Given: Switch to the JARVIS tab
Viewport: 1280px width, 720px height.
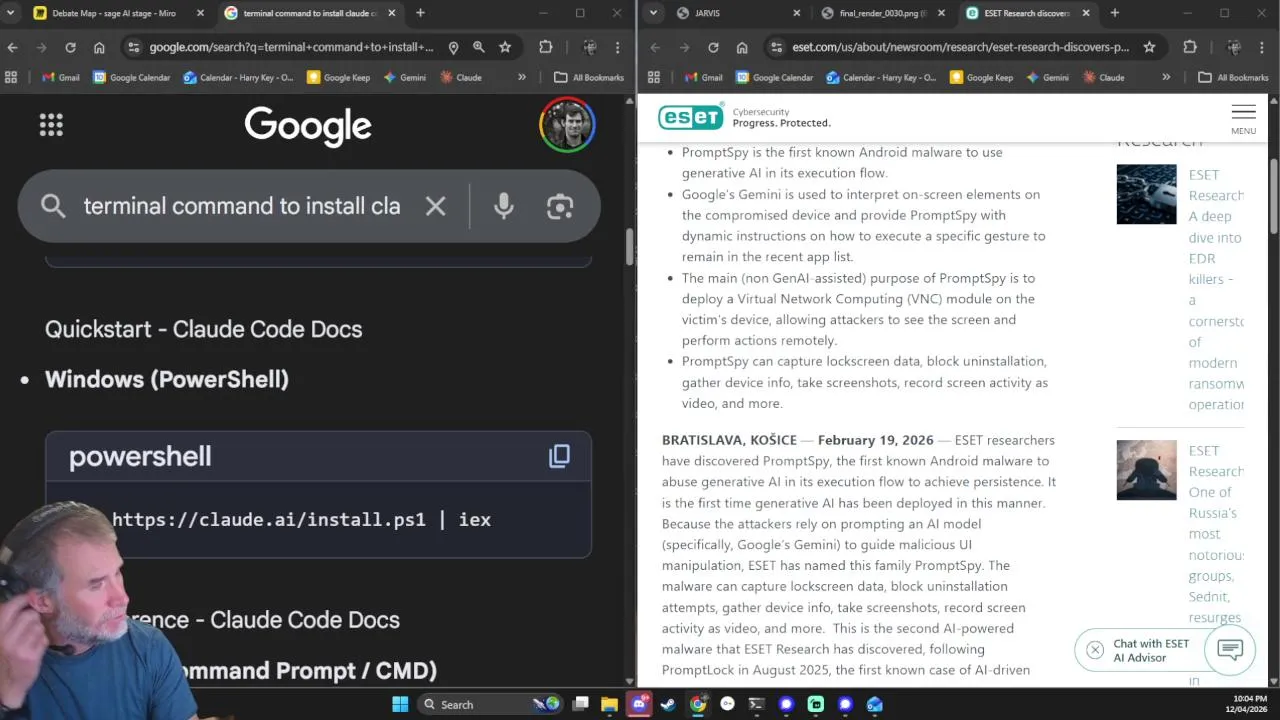Looking at the screenshot, I should point(738,13).
